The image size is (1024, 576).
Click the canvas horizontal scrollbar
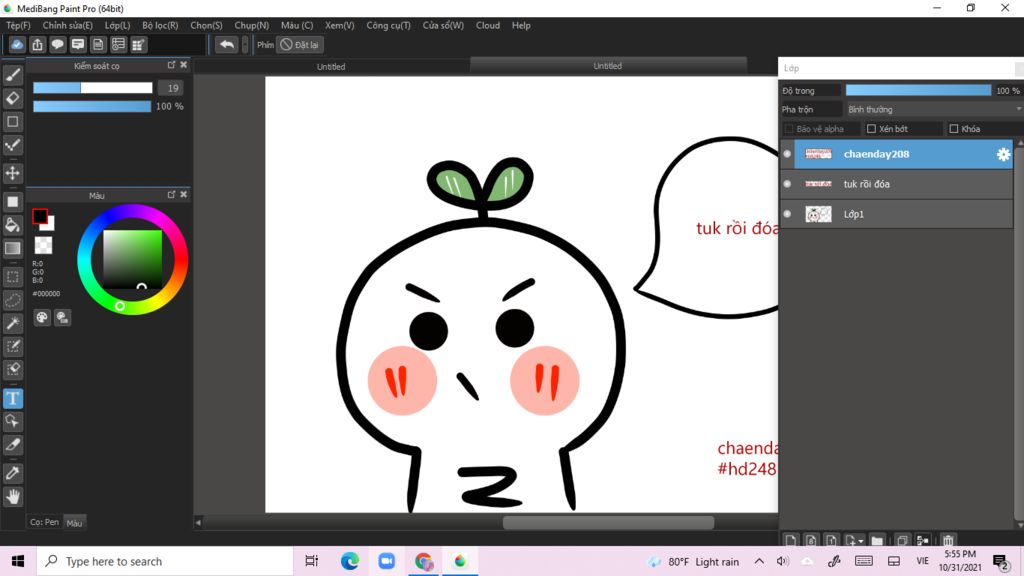[x=608, y=522]
